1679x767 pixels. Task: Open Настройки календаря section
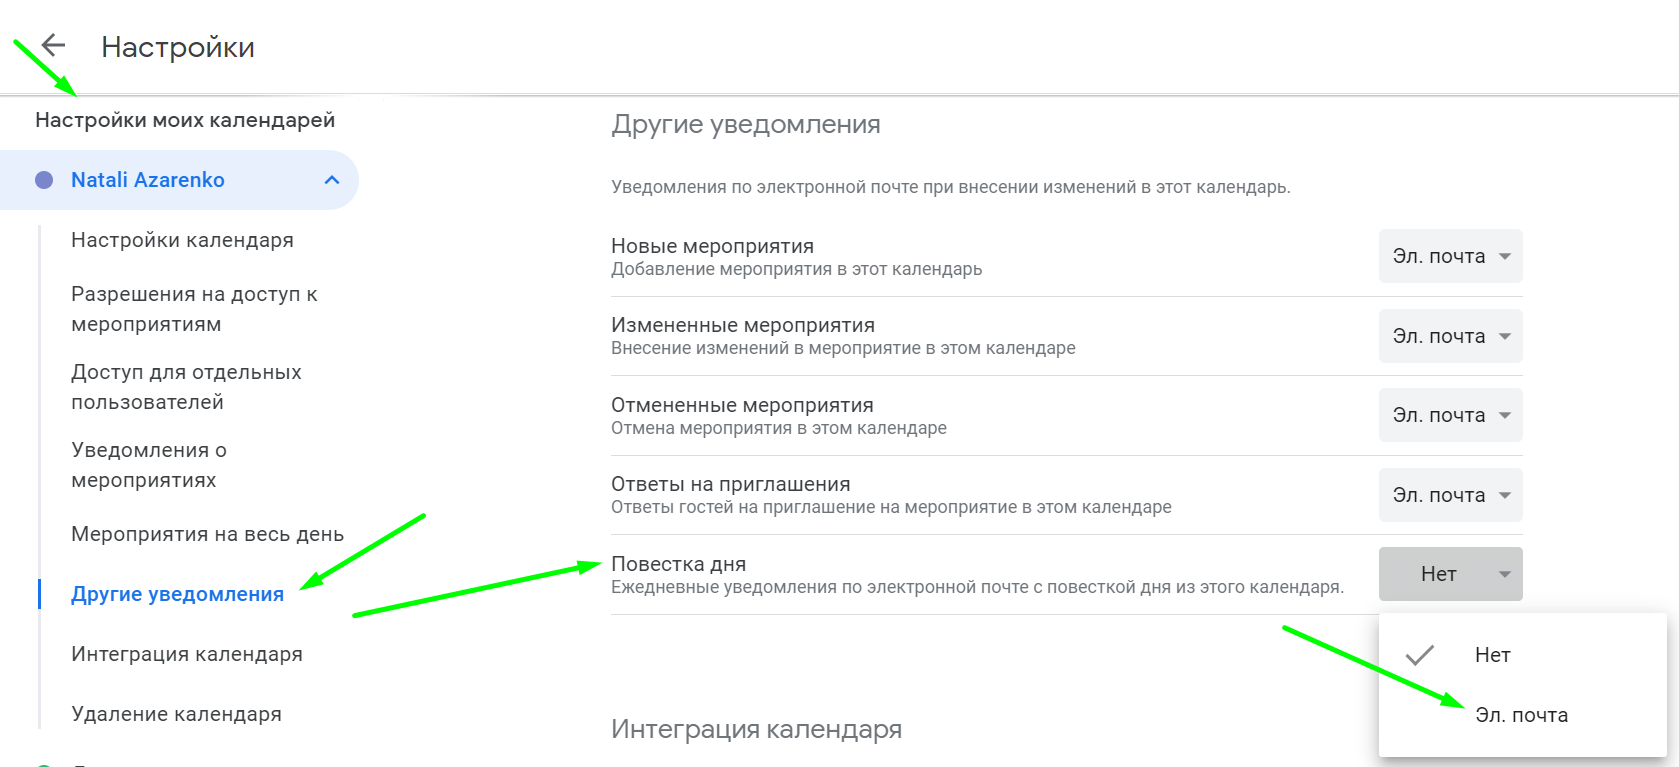(182, 240)
